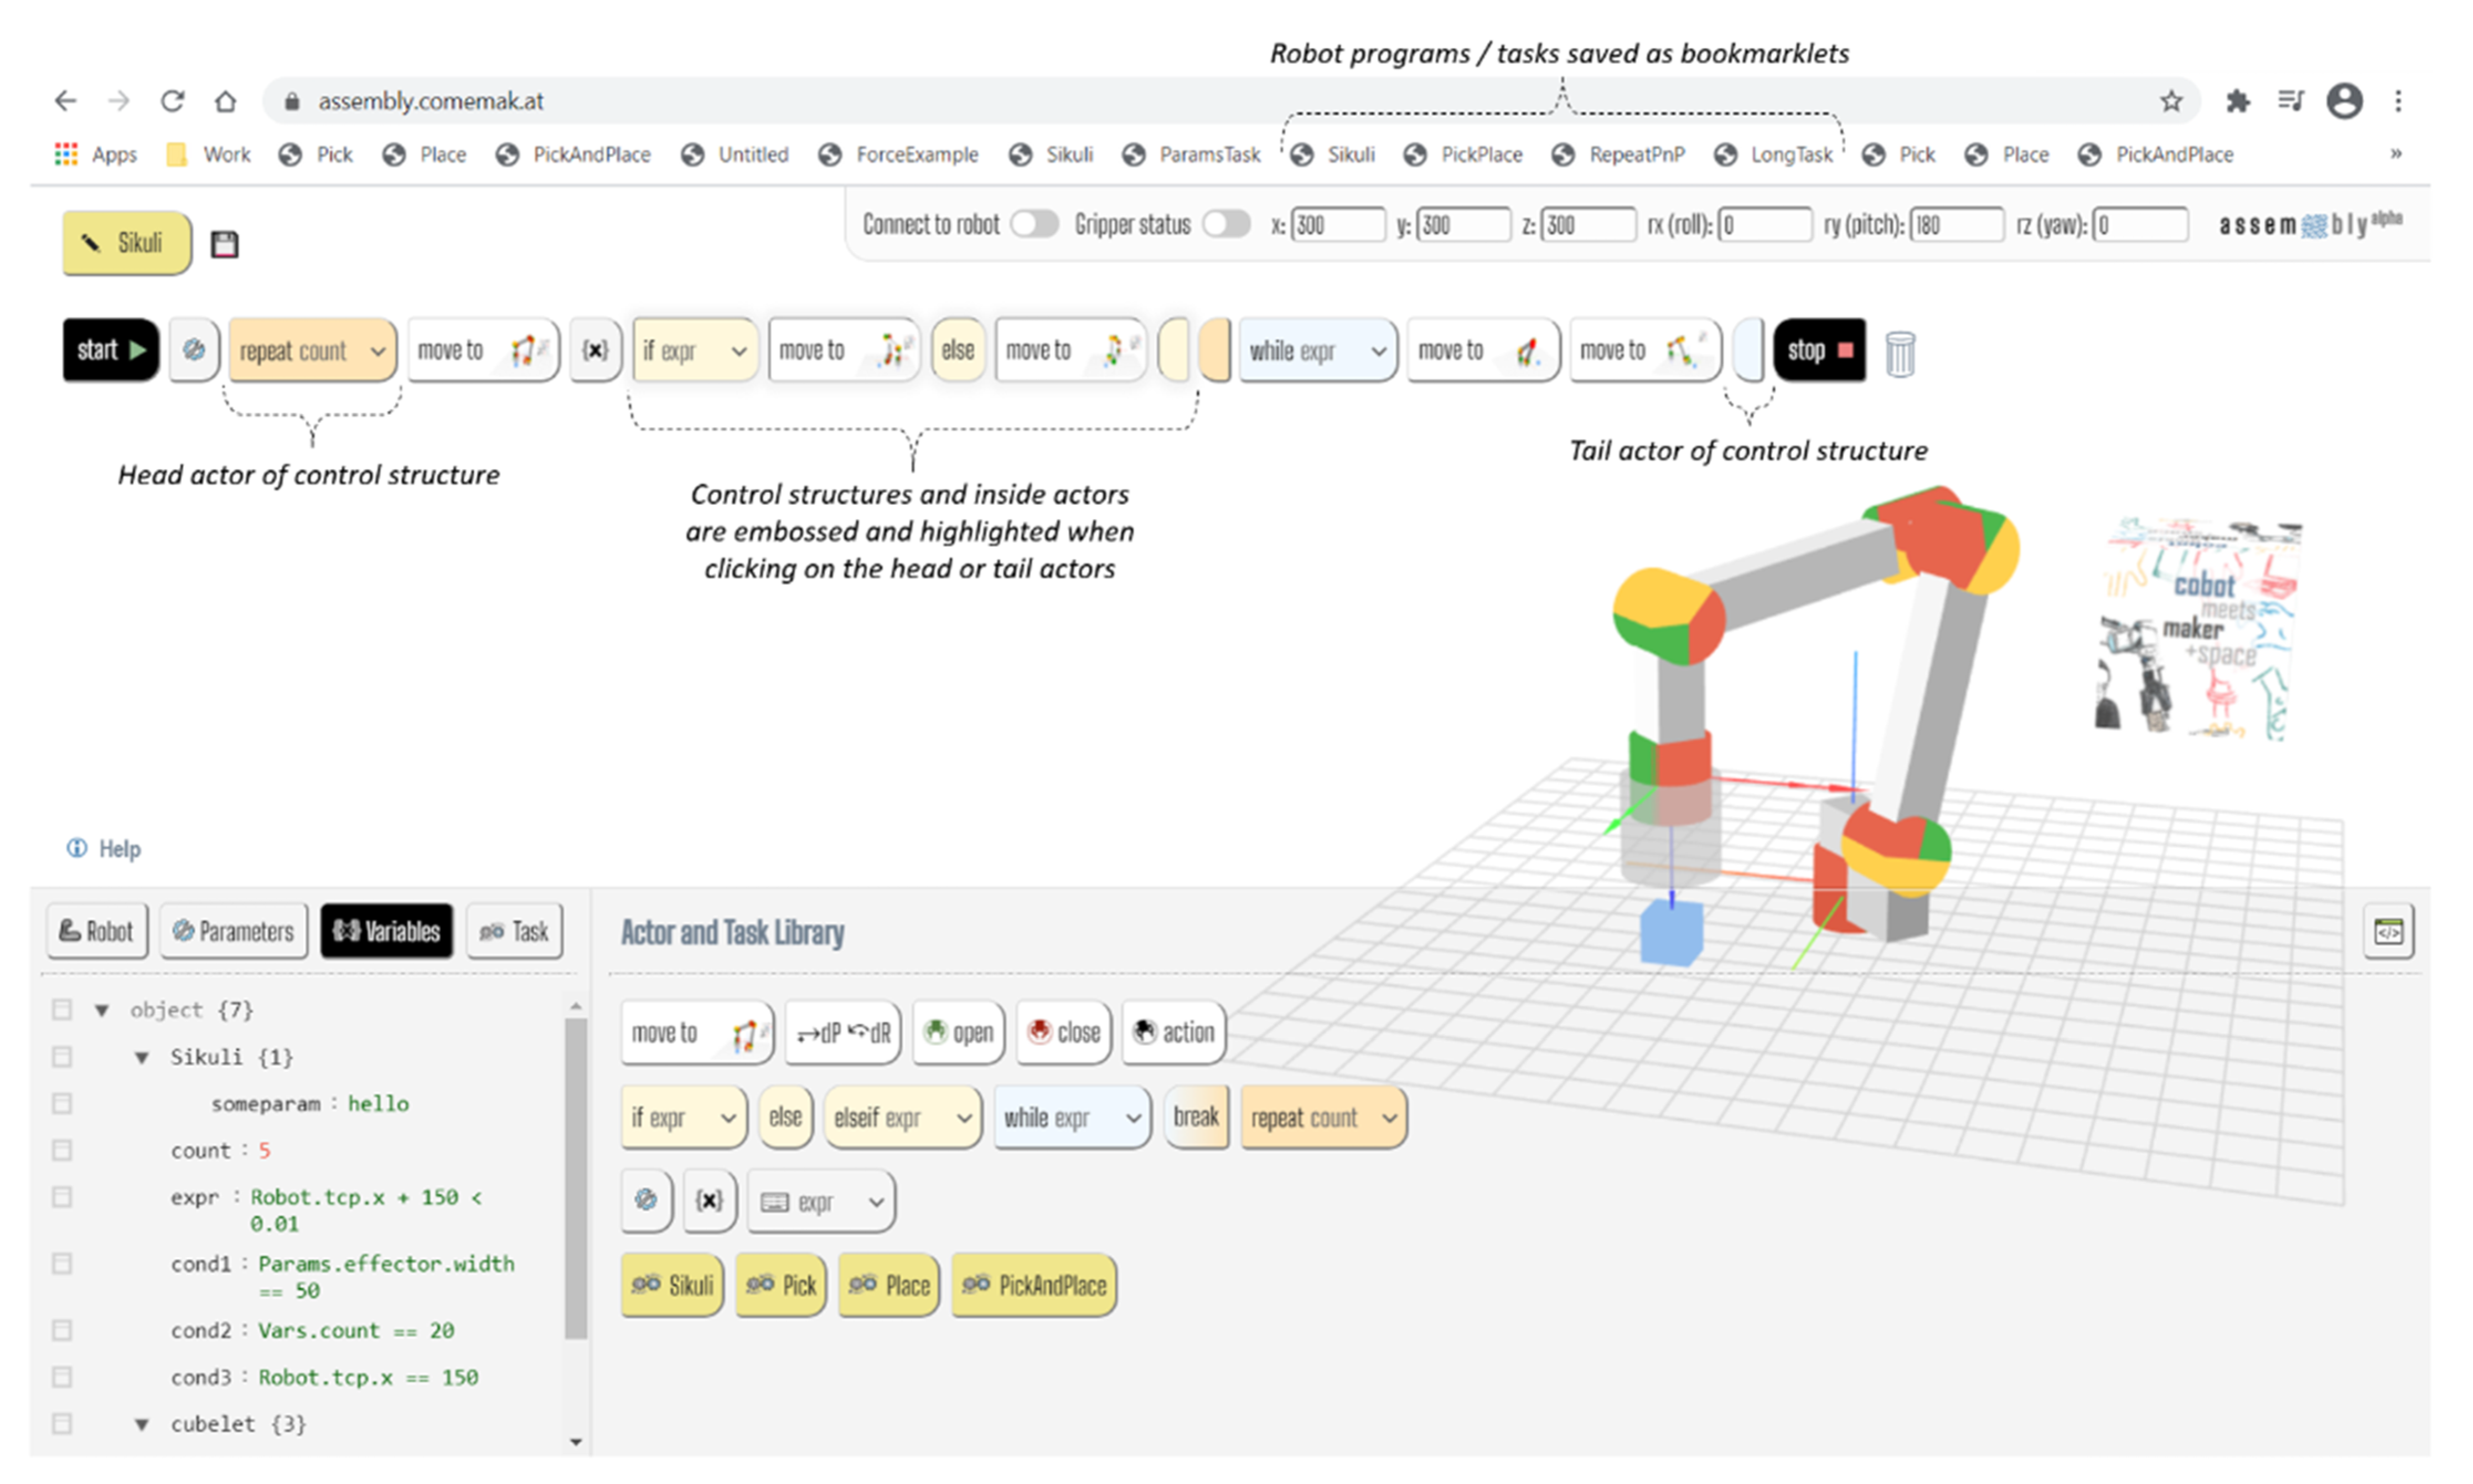Click the close gripper actor in library

point(1064,1032)
